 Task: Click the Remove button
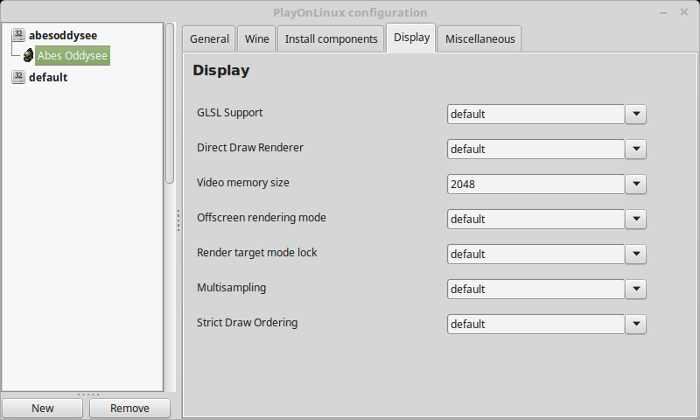(x=130, y=408)
